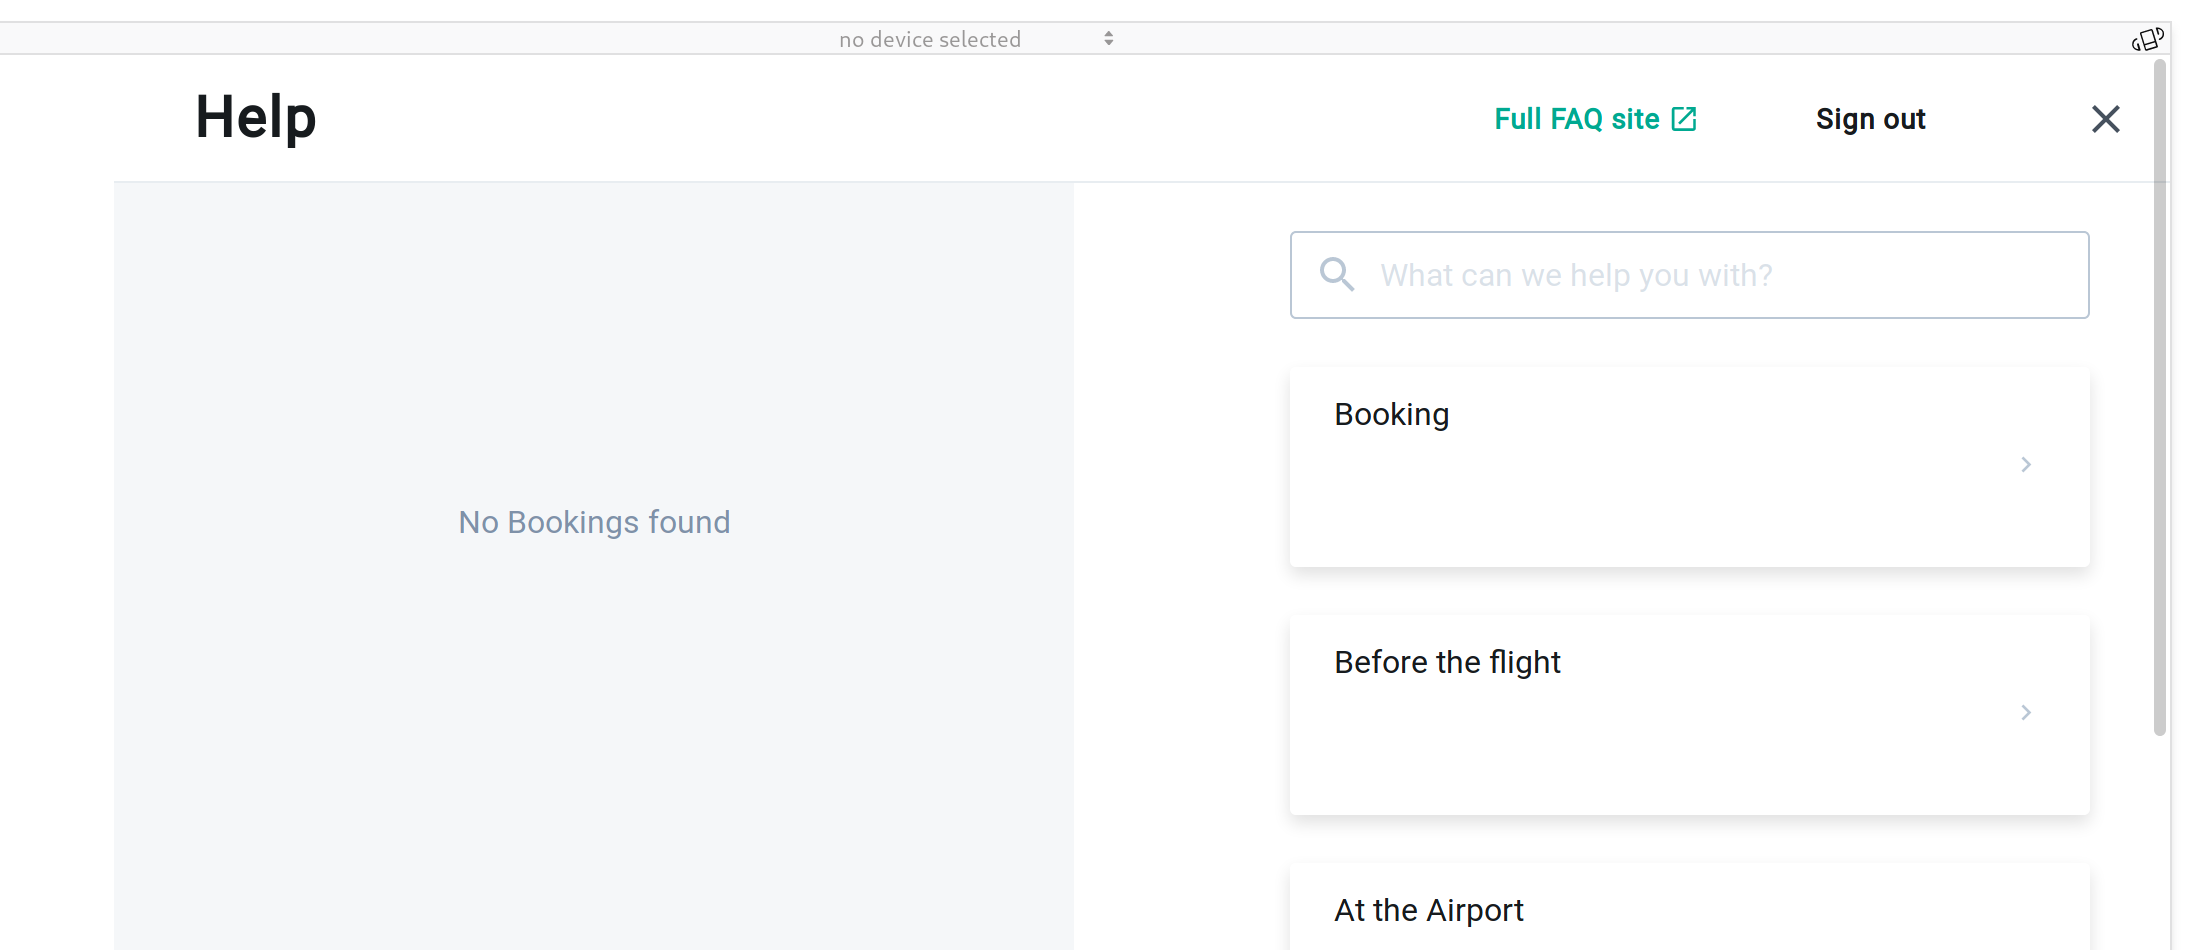
Task: Click the external link icon beside Full FAQ site
Action: pyautogui.click(x=1683, y=118)
